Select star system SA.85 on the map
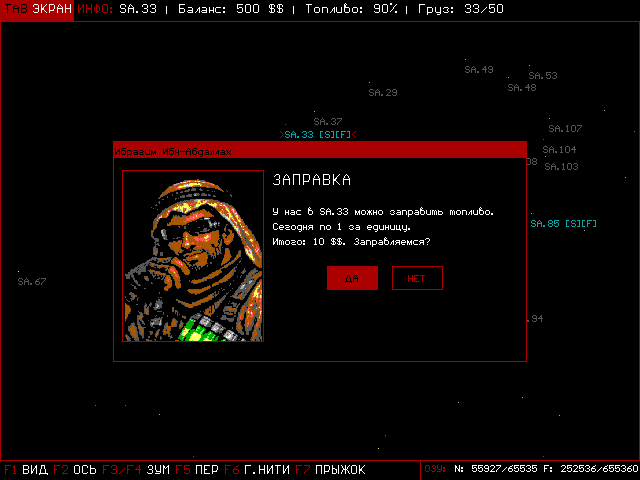 (563, 223)
